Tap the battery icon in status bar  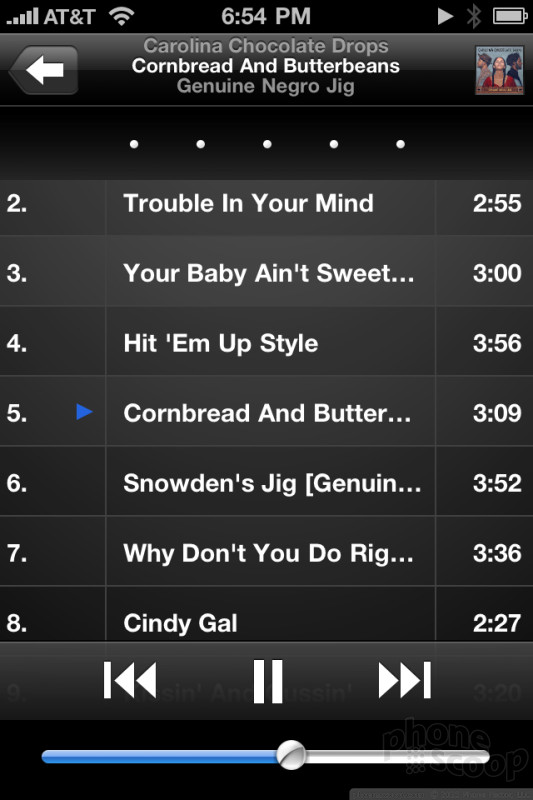point(510,16)
